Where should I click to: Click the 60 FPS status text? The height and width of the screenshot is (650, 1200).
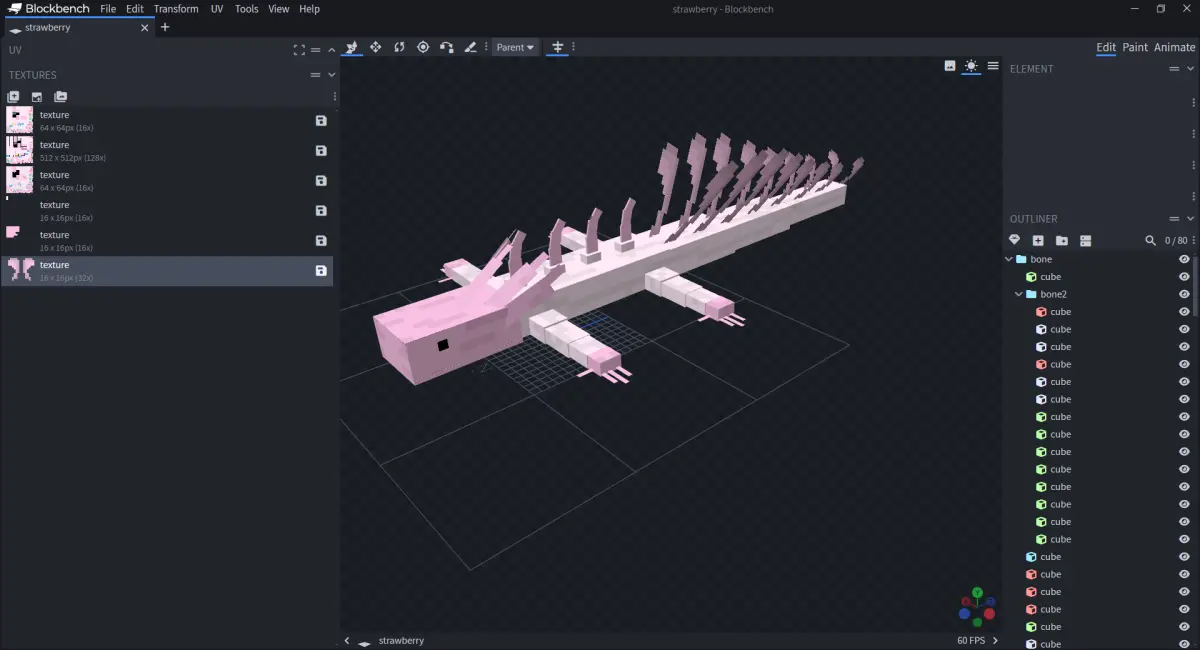point(971,640)
